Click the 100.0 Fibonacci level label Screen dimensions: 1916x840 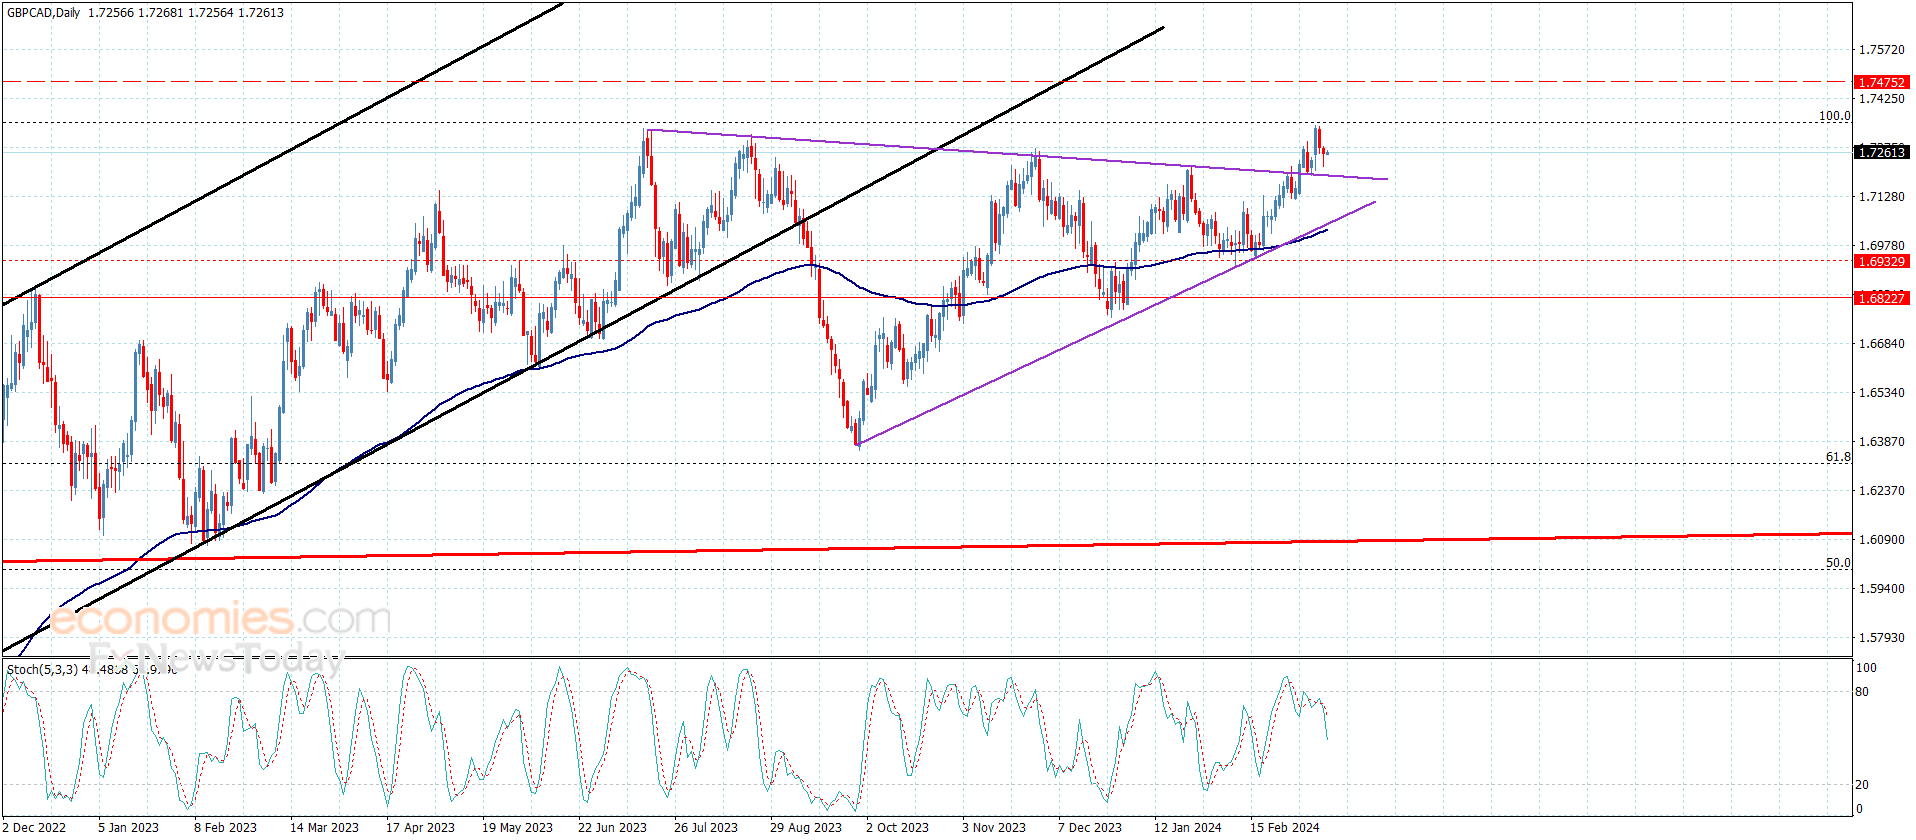[1834, 115]
